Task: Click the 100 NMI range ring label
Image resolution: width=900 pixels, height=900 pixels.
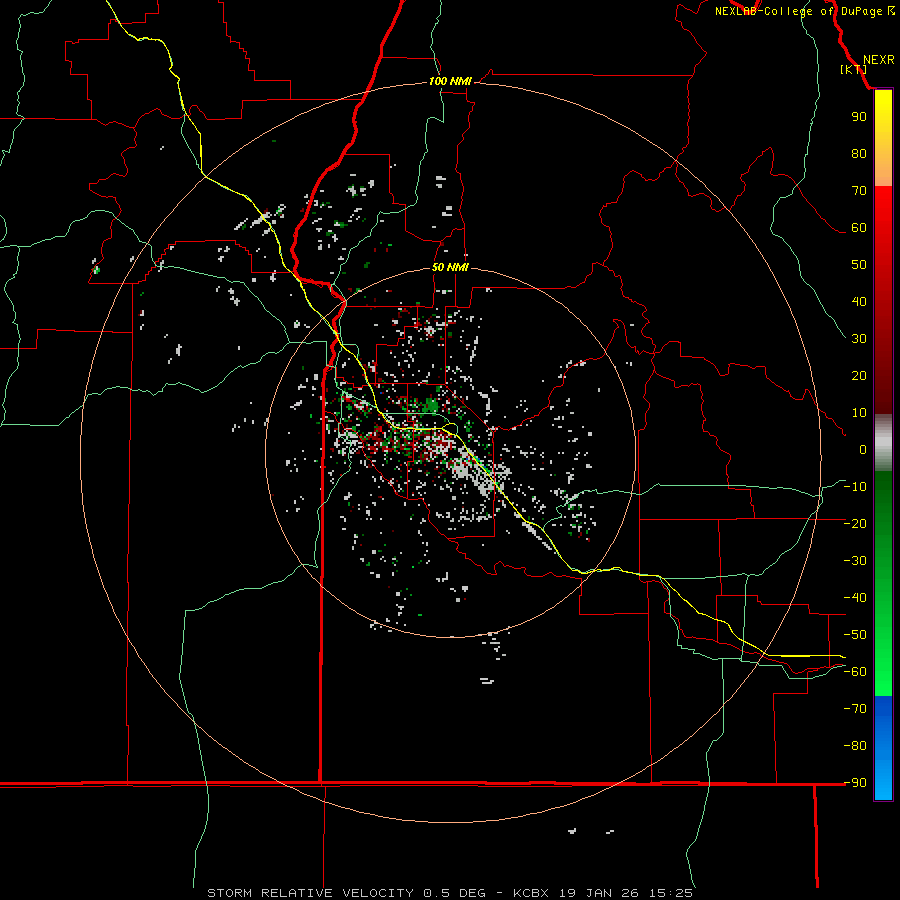Action: coord(450,81)
